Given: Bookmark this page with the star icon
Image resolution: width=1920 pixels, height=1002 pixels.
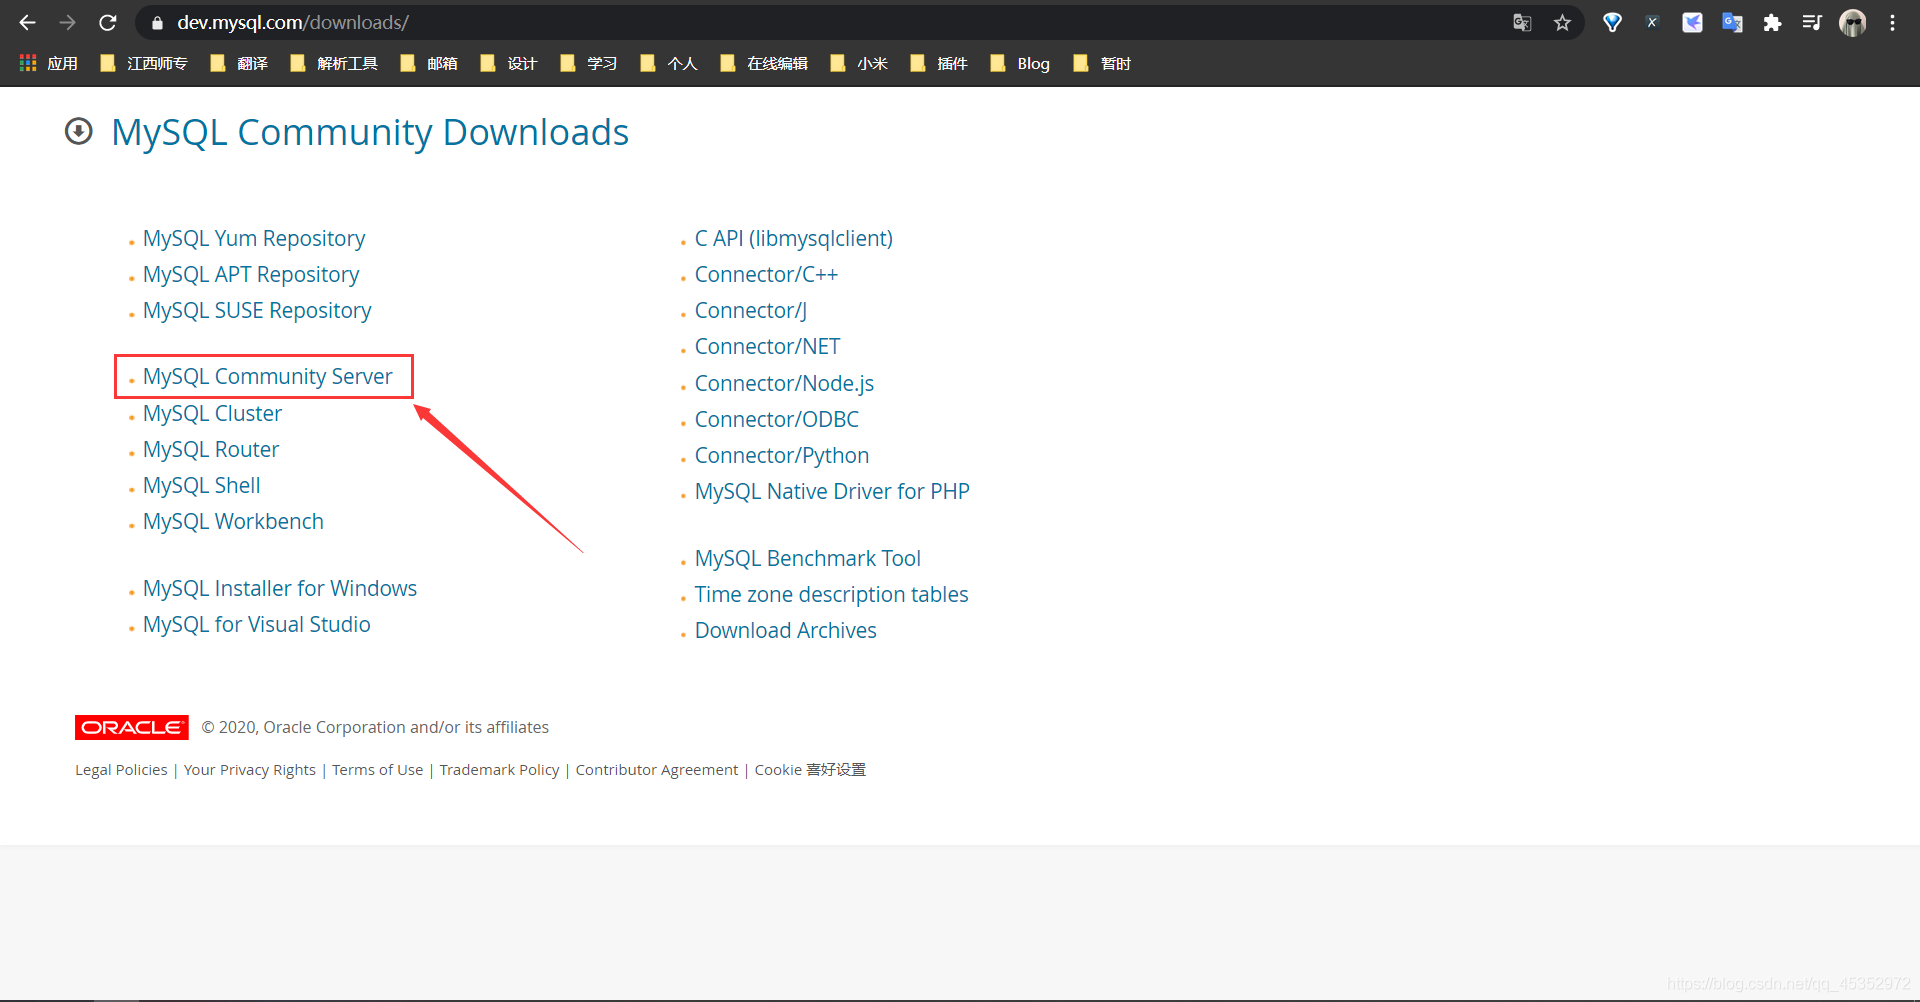Looking at the screenshot, I should point(1562,22).
